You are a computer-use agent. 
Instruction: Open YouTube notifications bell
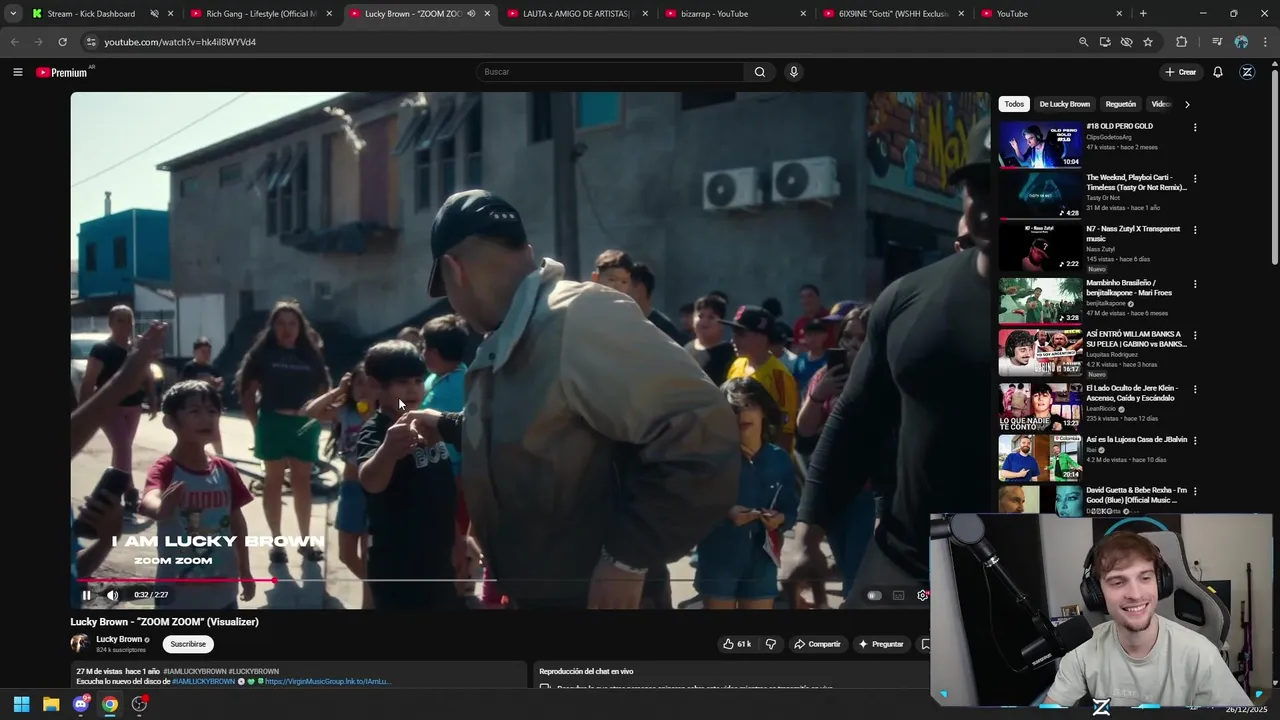point(1218,72)
